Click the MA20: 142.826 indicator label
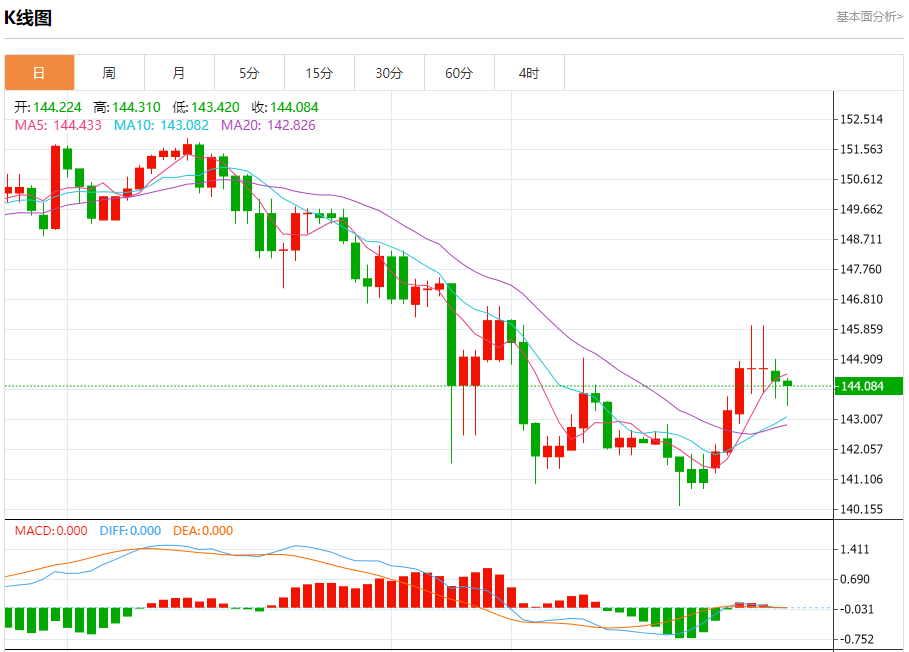 click(x=268, y=125)
